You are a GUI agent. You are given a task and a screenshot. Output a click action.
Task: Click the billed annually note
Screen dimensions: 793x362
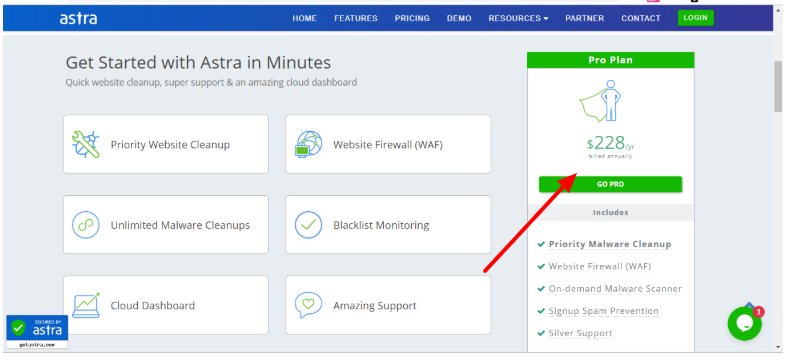click(x=610, y=157)
